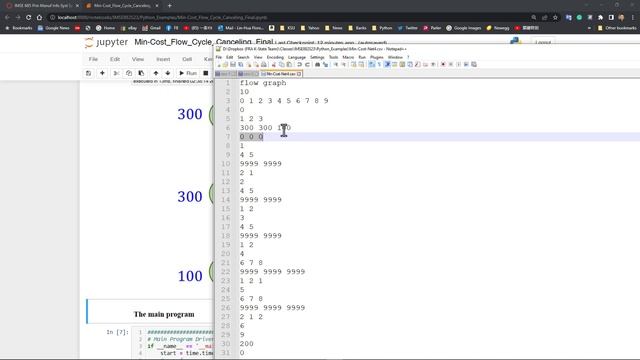Viewport: 640px width, 360px height.
Task: Cut selected cells in Jupyter toolbar
Action: point(116,73)
